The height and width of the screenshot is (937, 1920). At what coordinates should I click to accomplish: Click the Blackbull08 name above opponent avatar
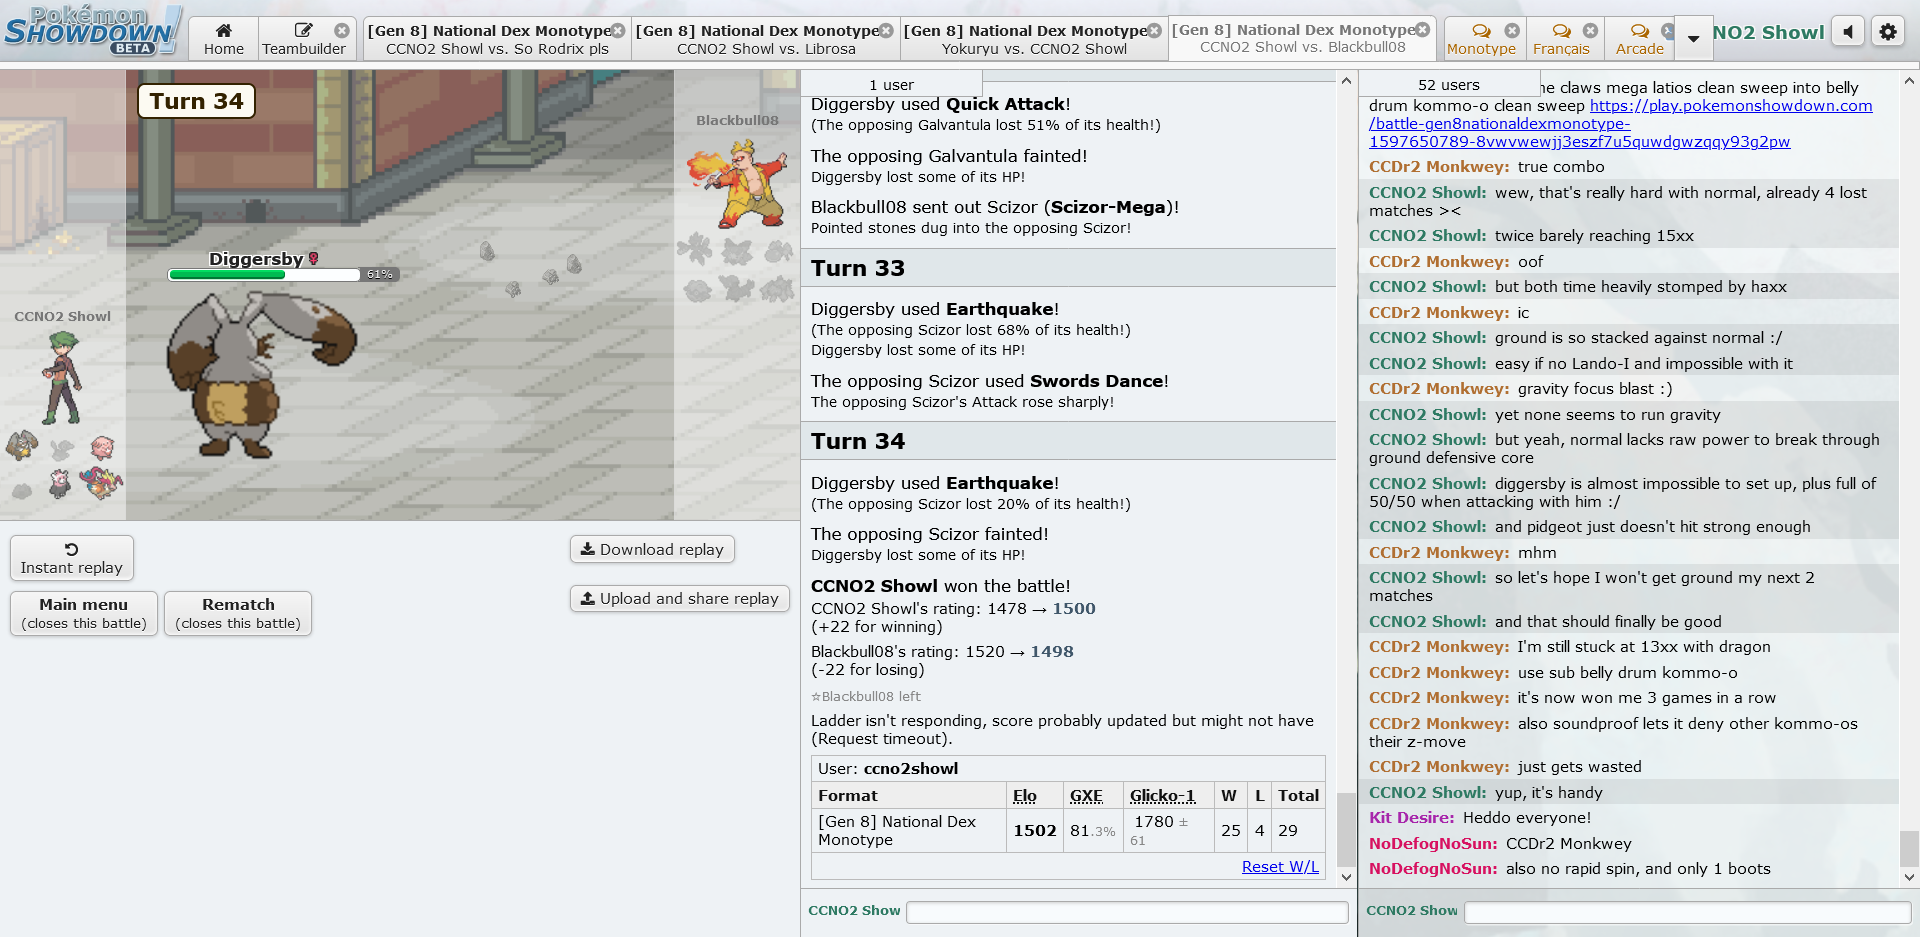(737, 120)
